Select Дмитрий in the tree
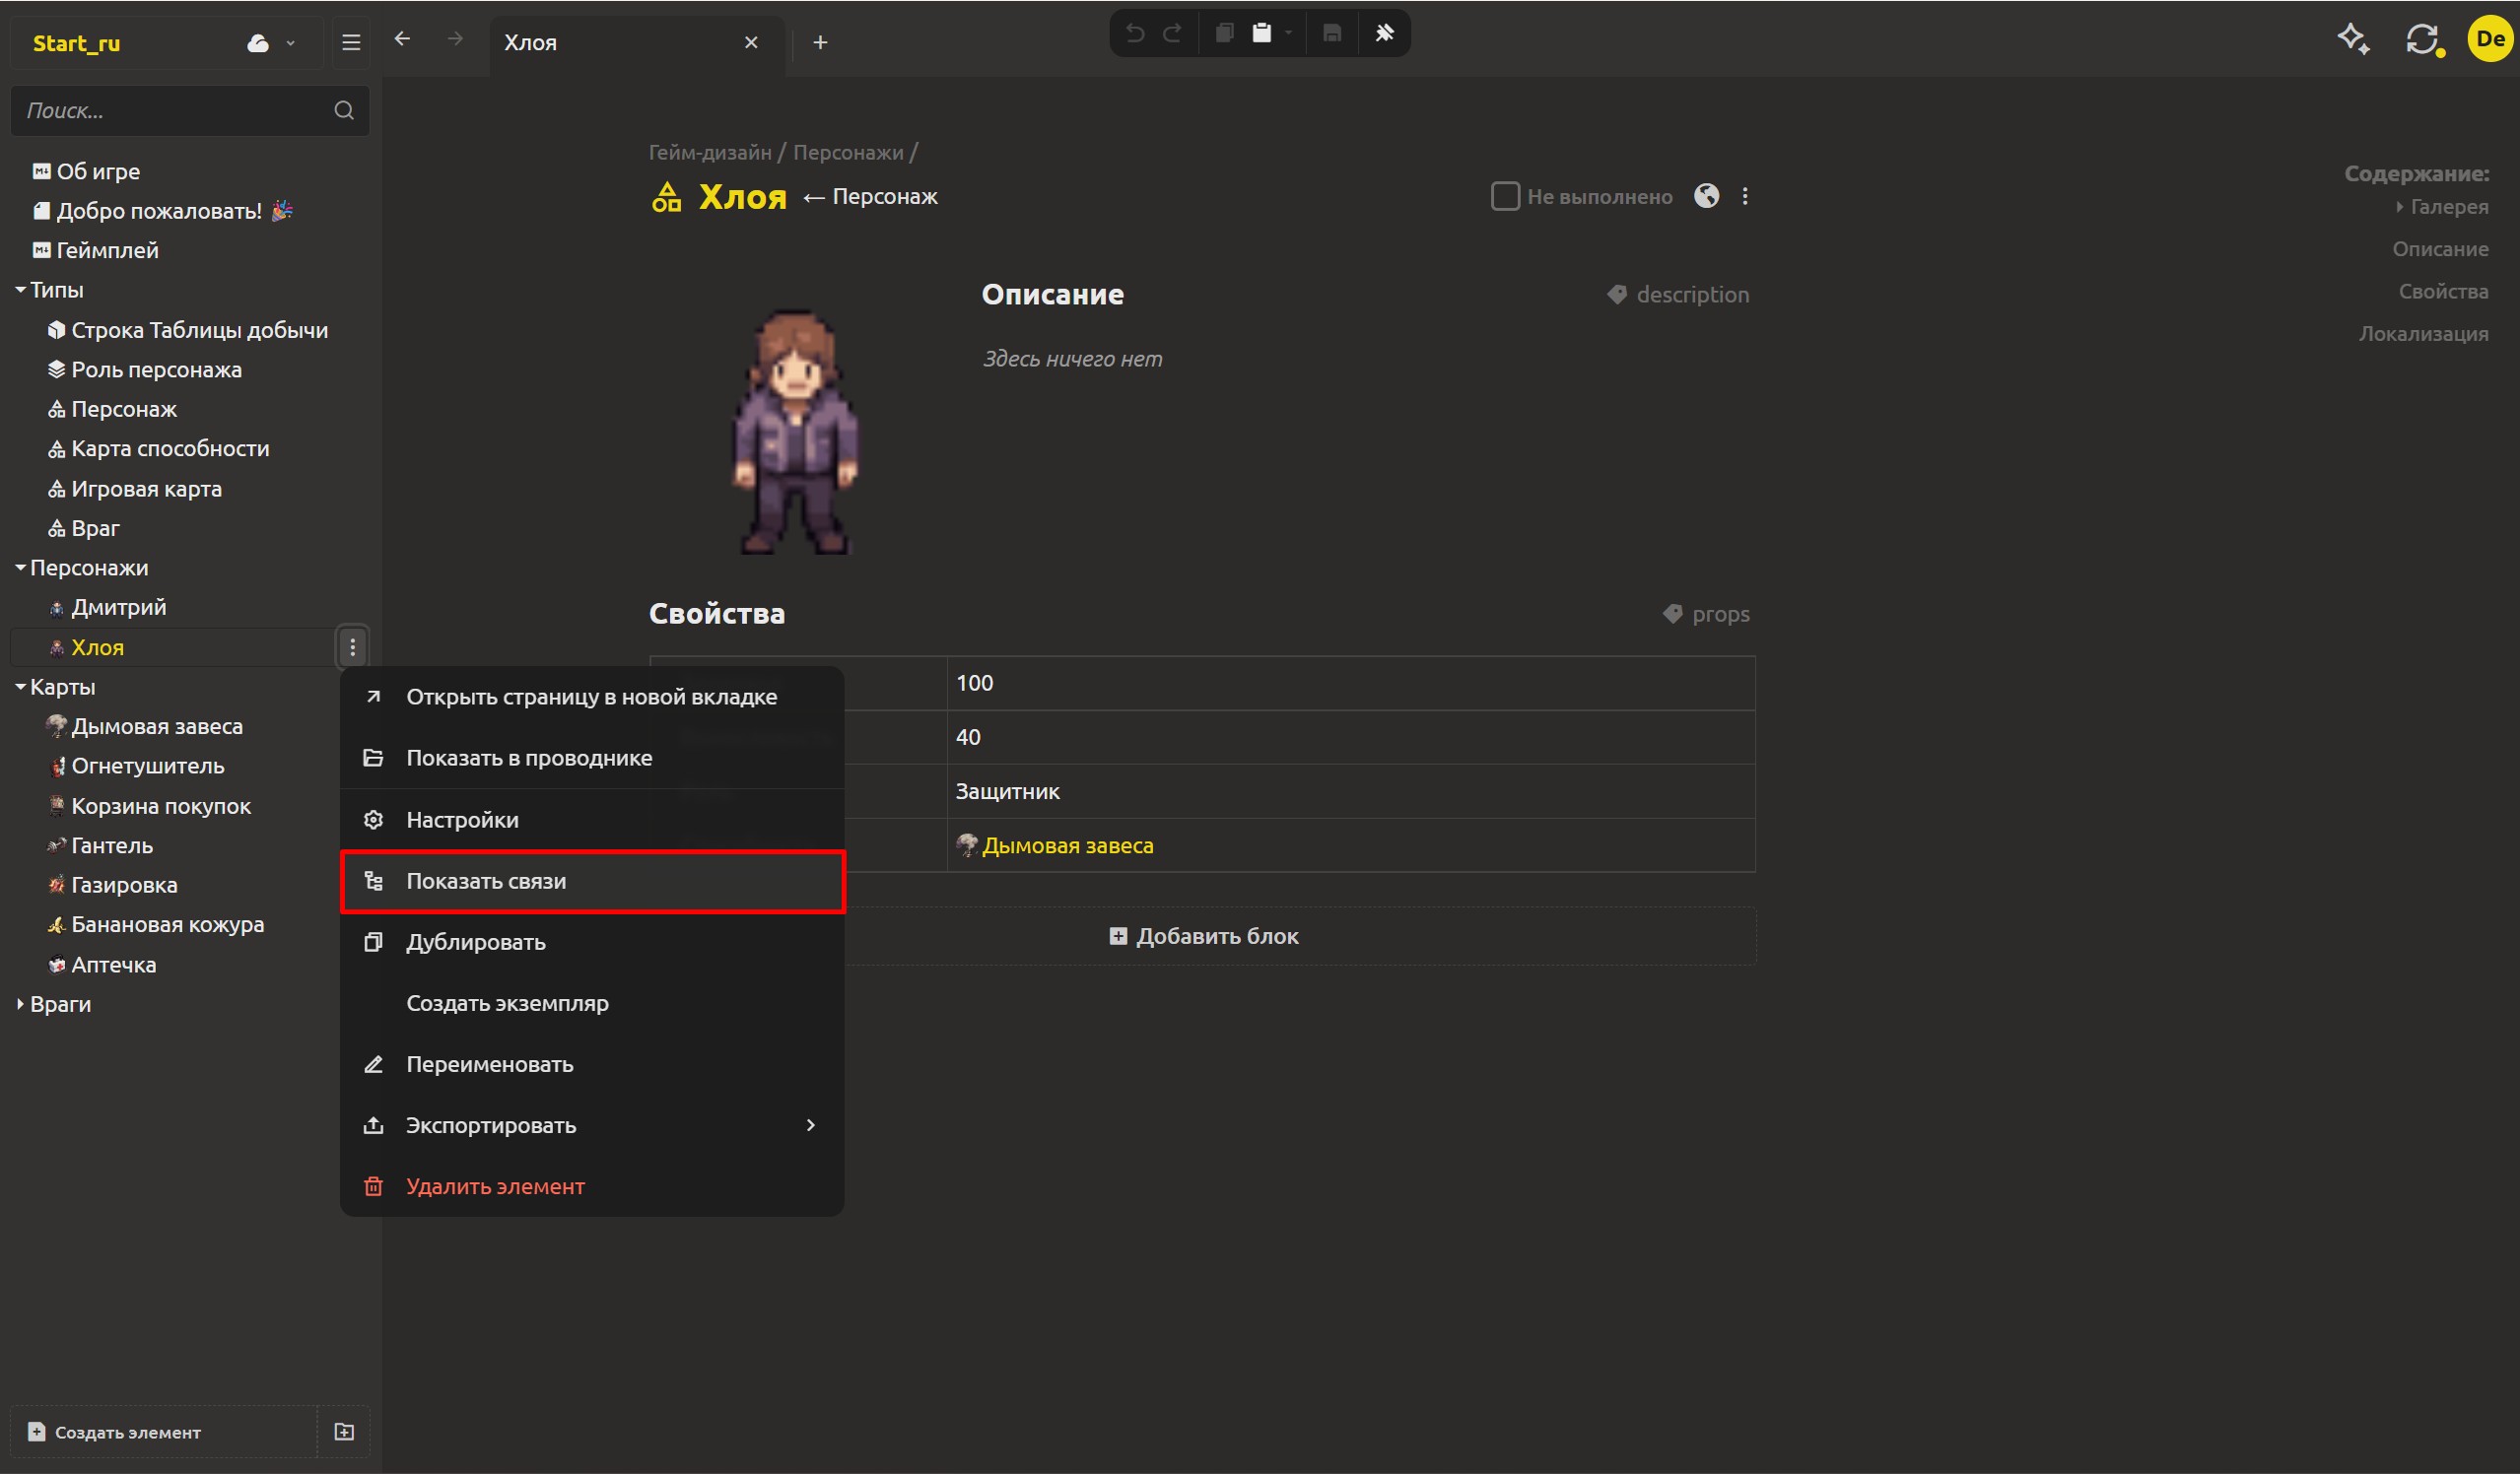Screen dimensions: 2520x1474 (x=118, y=607)
